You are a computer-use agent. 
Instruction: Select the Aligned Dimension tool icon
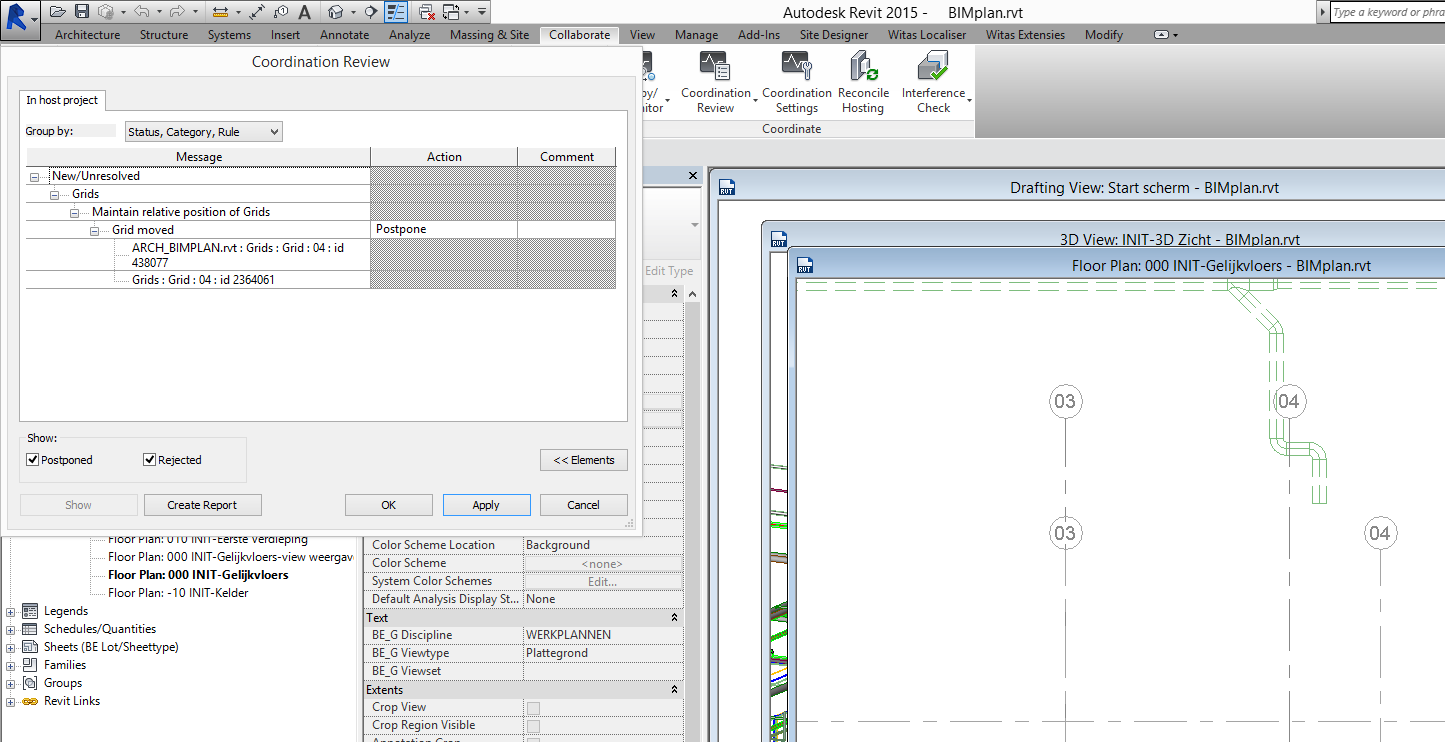point(258,12)
